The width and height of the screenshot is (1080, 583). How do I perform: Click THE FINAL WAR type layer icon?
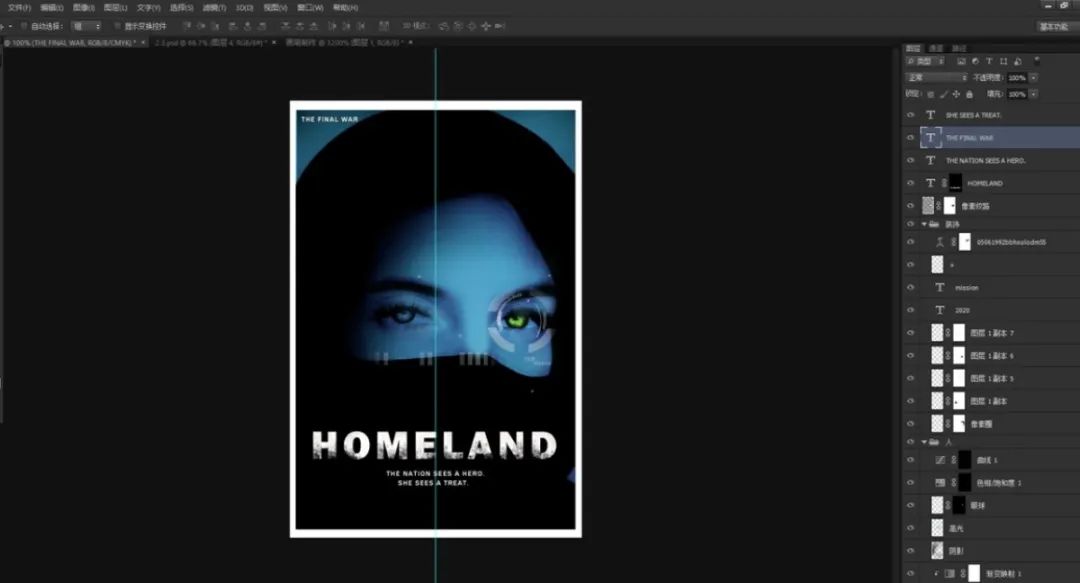(x=931, y=138)
